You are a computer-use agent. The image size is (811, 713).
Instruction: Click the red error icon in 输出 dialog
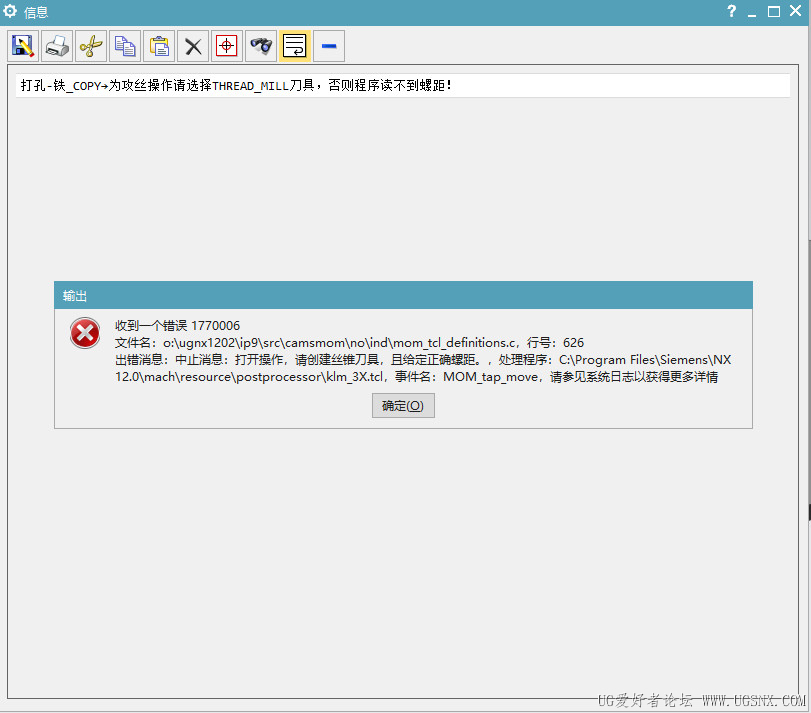point(85,332)
